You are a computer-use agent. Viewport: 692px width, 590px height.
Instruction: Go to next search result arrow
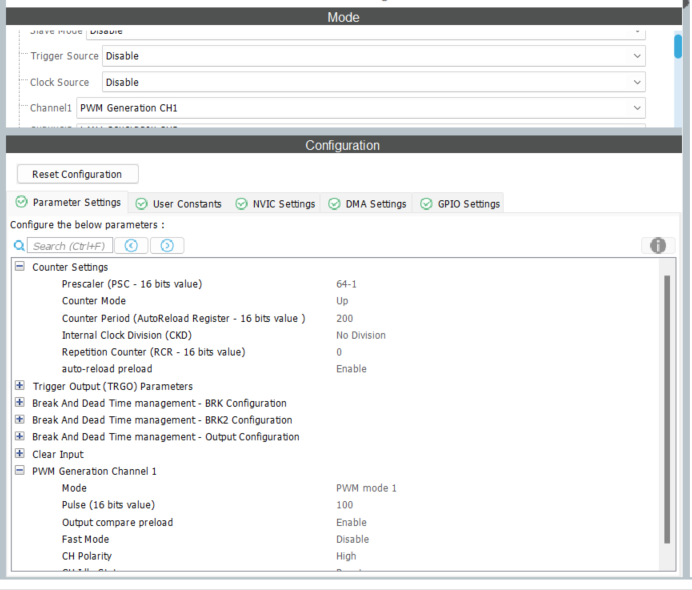167,245
